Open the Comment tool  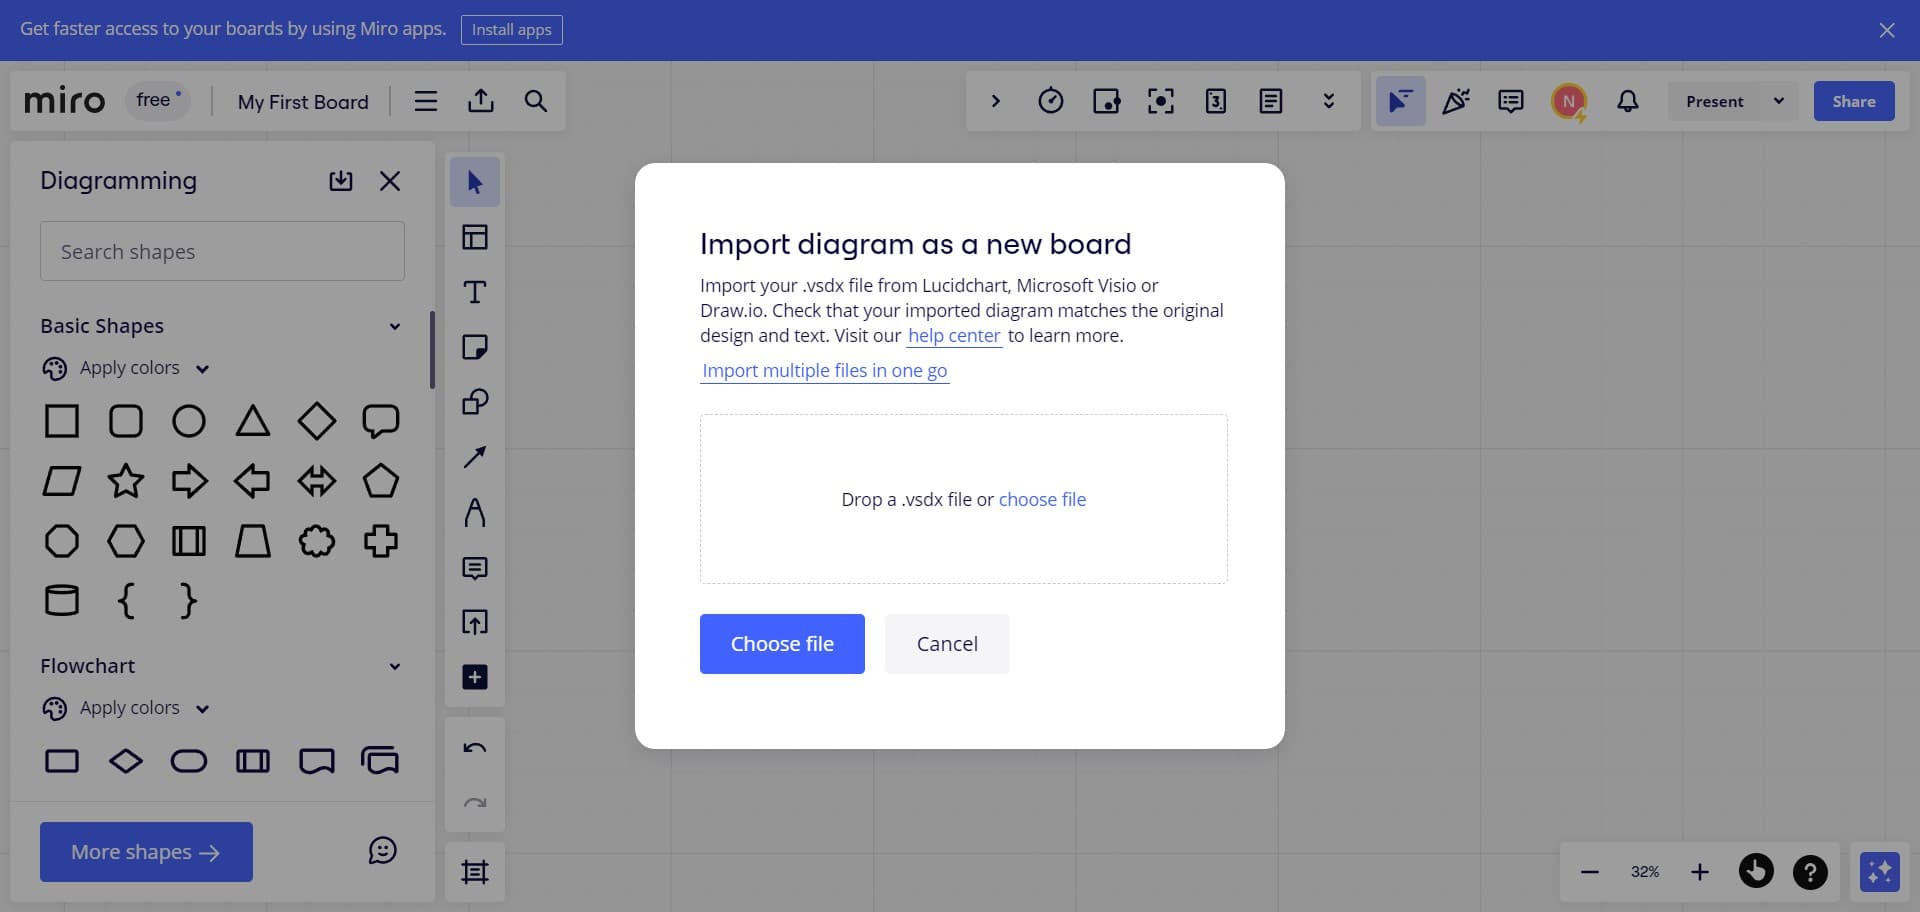pyautogui.click(x=475, y=567)
